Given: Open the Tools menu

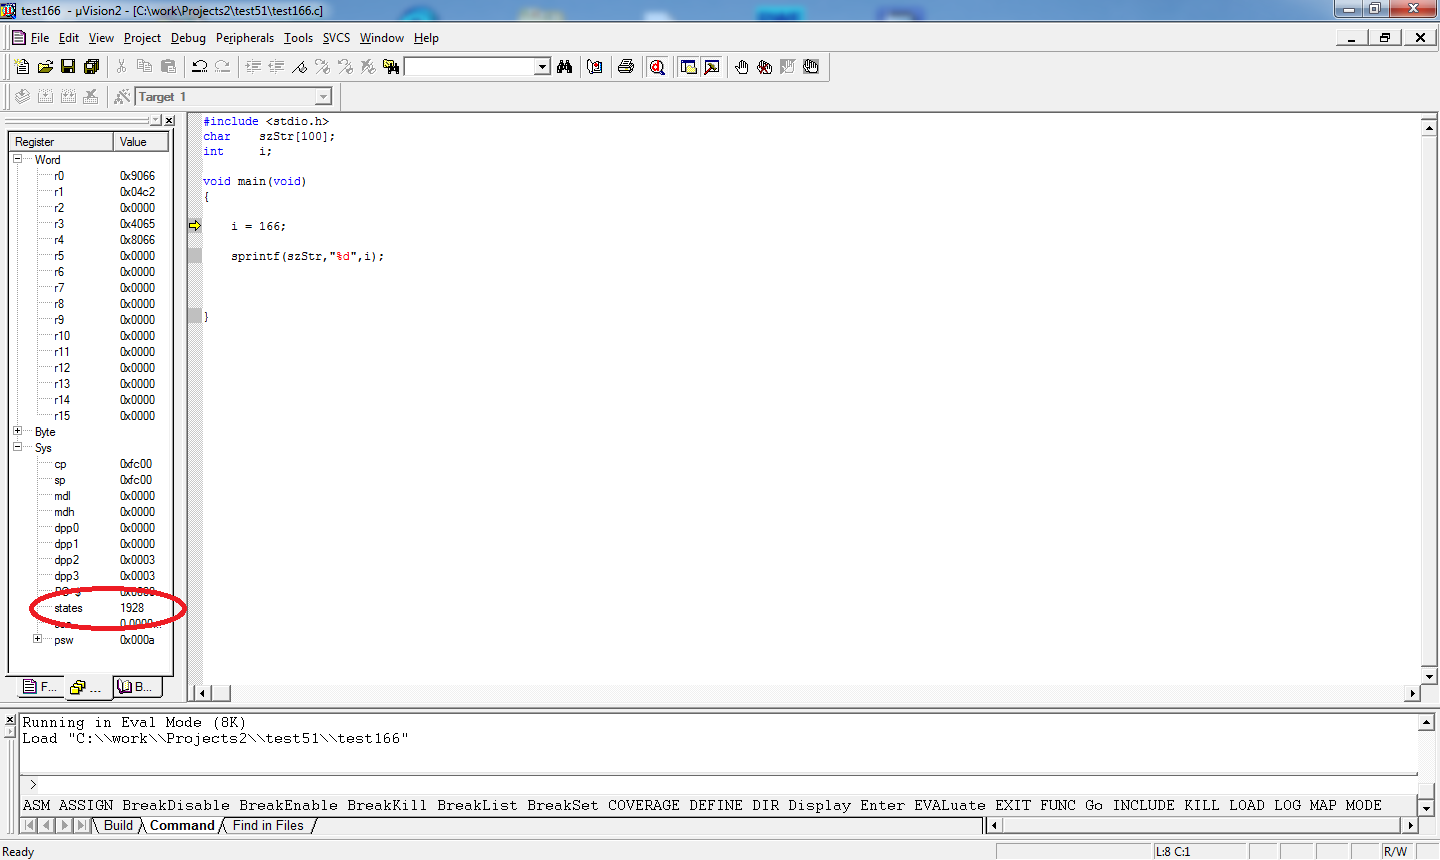Looking at the screenshot, I should tap(298, 38).
